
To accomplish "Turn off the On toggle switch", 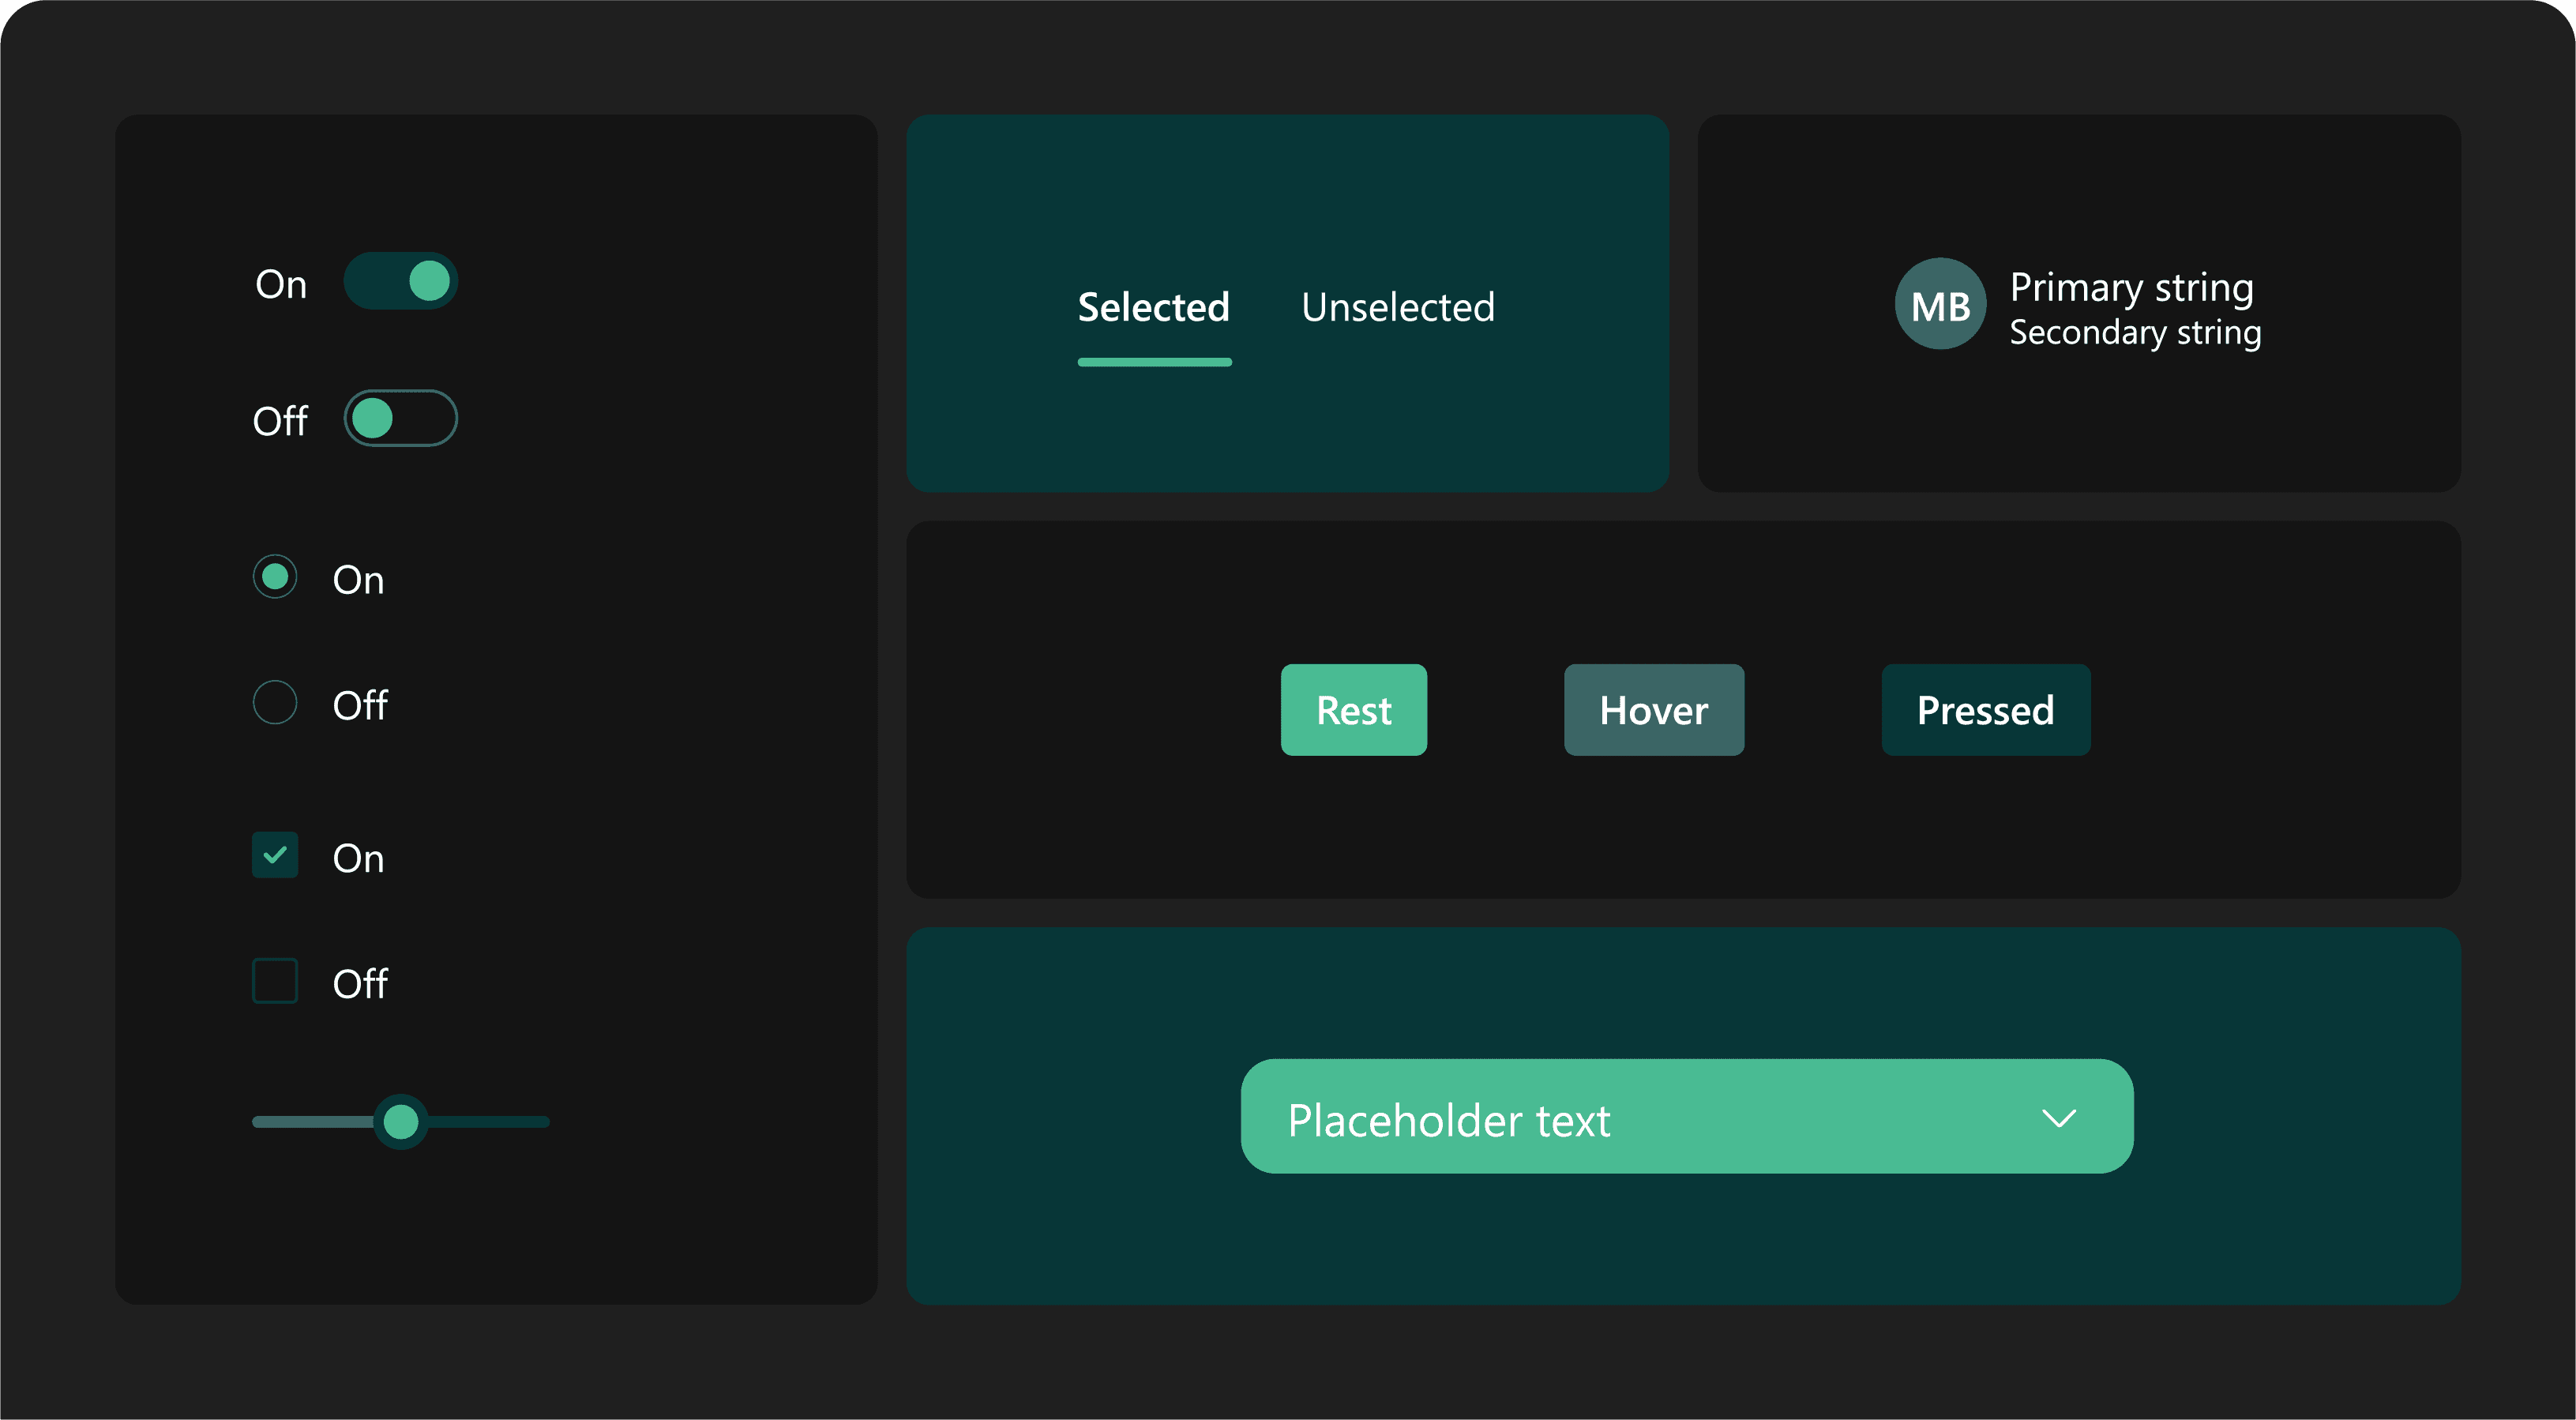I will pos(400,281).
